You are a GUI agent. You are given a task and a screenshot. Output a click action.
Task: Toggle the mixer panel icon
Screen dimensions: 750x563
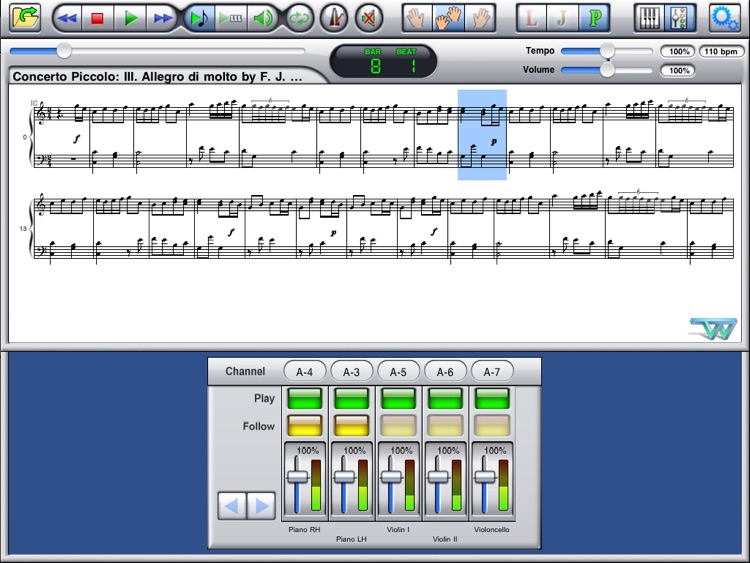click(x=679, y=18)
